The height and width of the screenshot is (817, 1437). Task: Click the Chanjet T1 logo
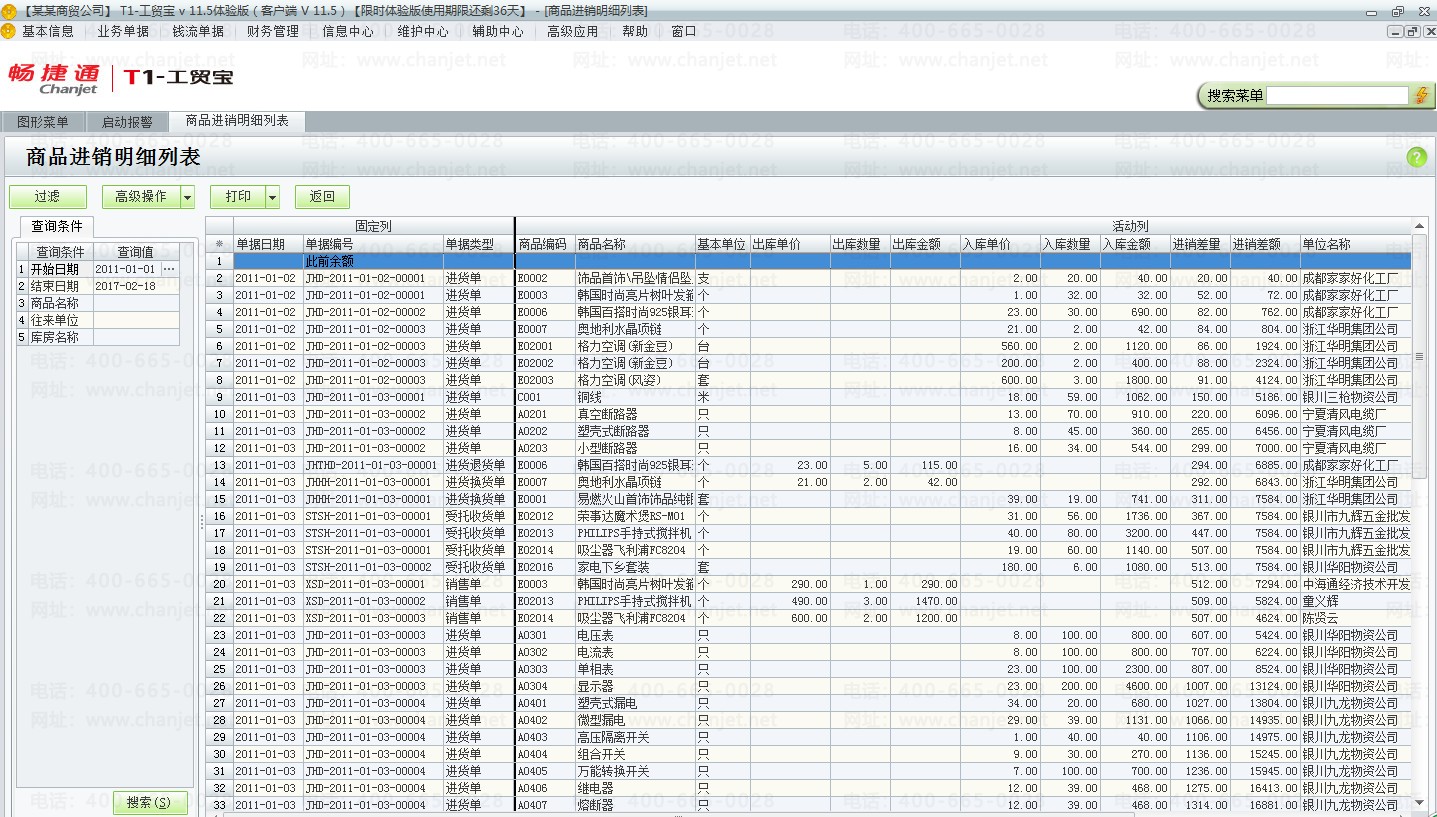(121, 78)
